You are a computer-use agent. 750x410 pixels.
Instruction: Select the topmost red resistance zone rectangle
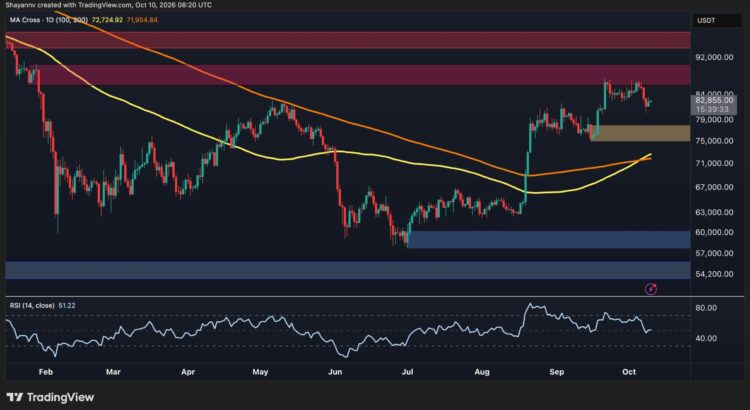click(x=348, y=40)
